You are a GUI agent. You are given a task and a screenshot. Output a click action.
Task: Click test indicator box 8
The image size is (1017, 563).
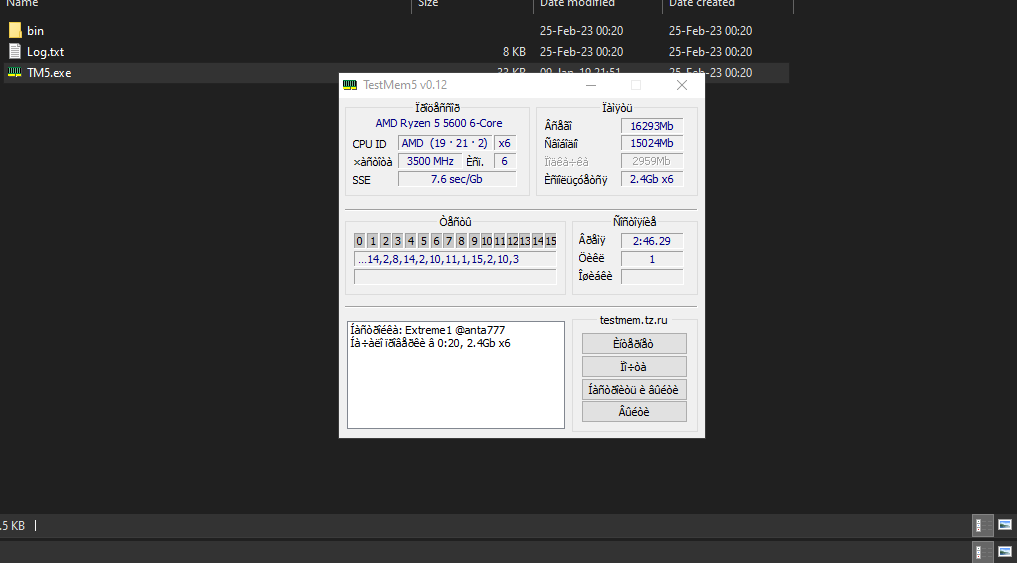(x=461, y=241)
